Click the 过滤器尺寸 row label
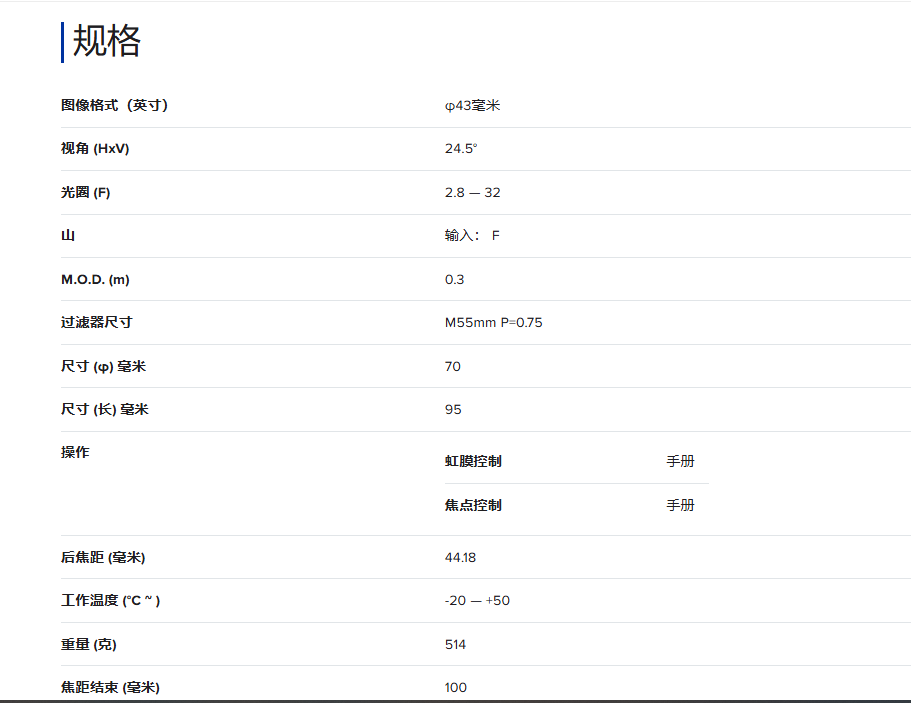 coord(97,322)
